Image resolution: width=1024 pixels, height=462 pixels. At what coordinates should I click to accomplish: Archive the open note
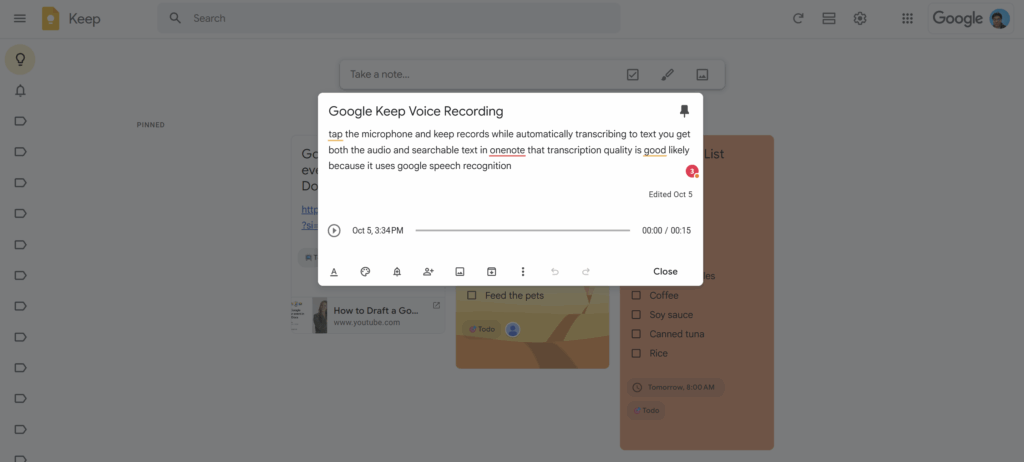tap(491, 272)
